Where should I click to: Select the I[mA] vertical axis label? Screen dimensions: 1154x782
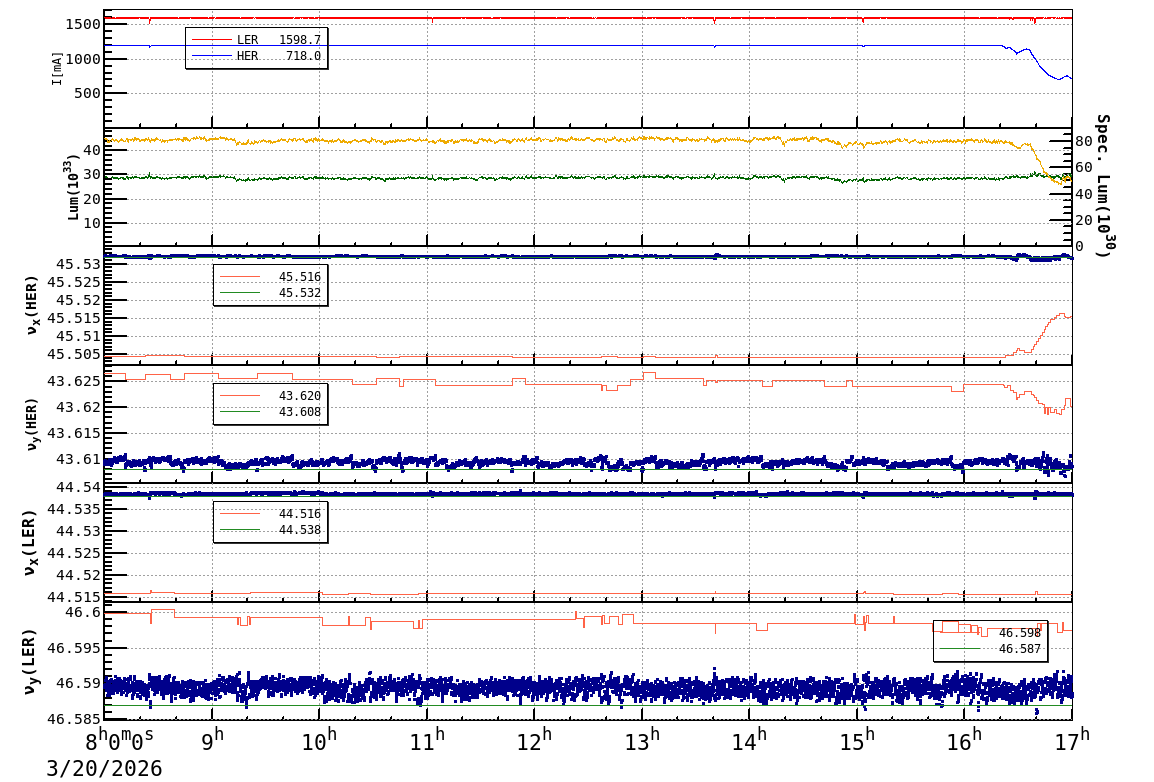point(58,68)
